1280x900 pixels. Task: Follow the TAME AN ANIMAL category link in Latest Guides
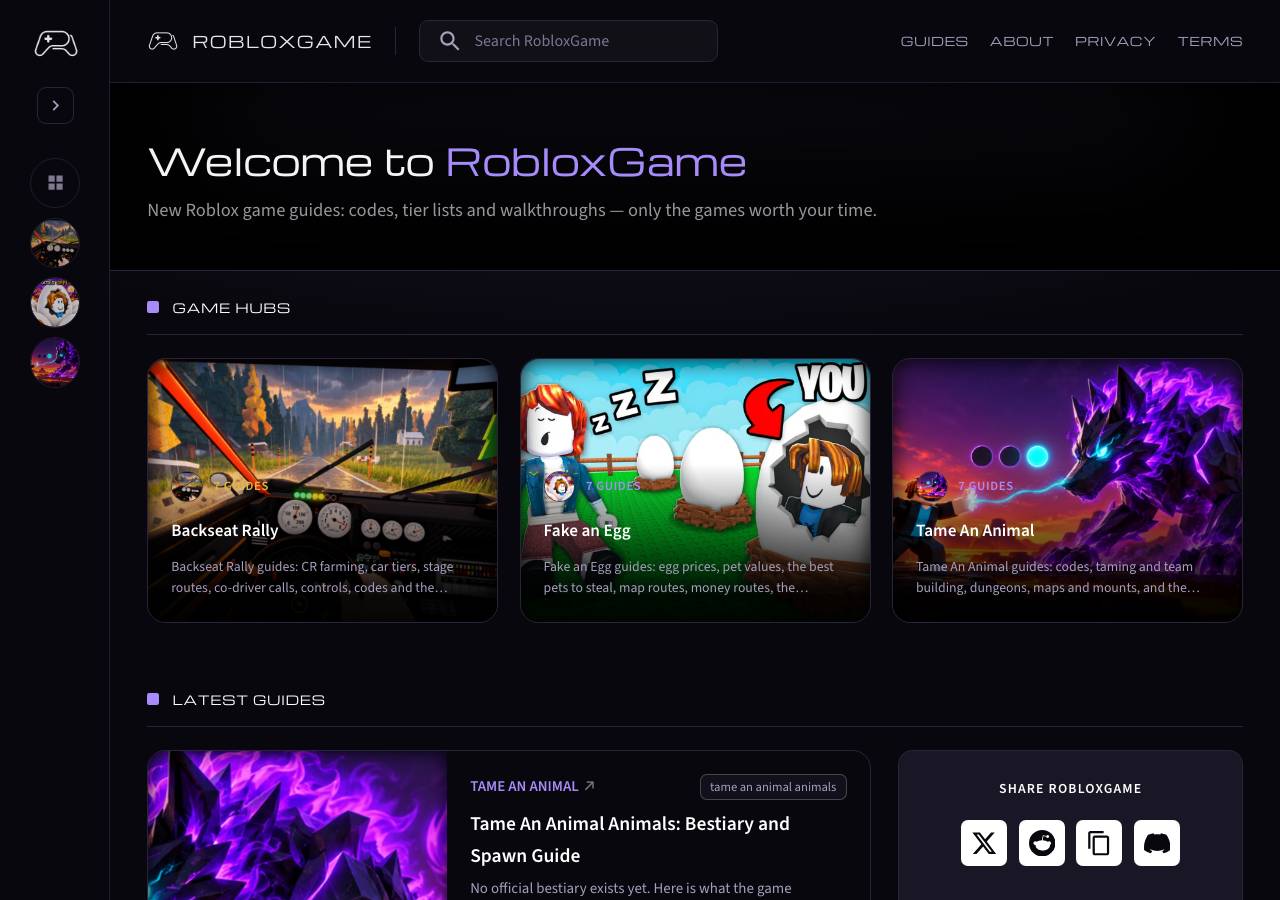coord(524,786)
